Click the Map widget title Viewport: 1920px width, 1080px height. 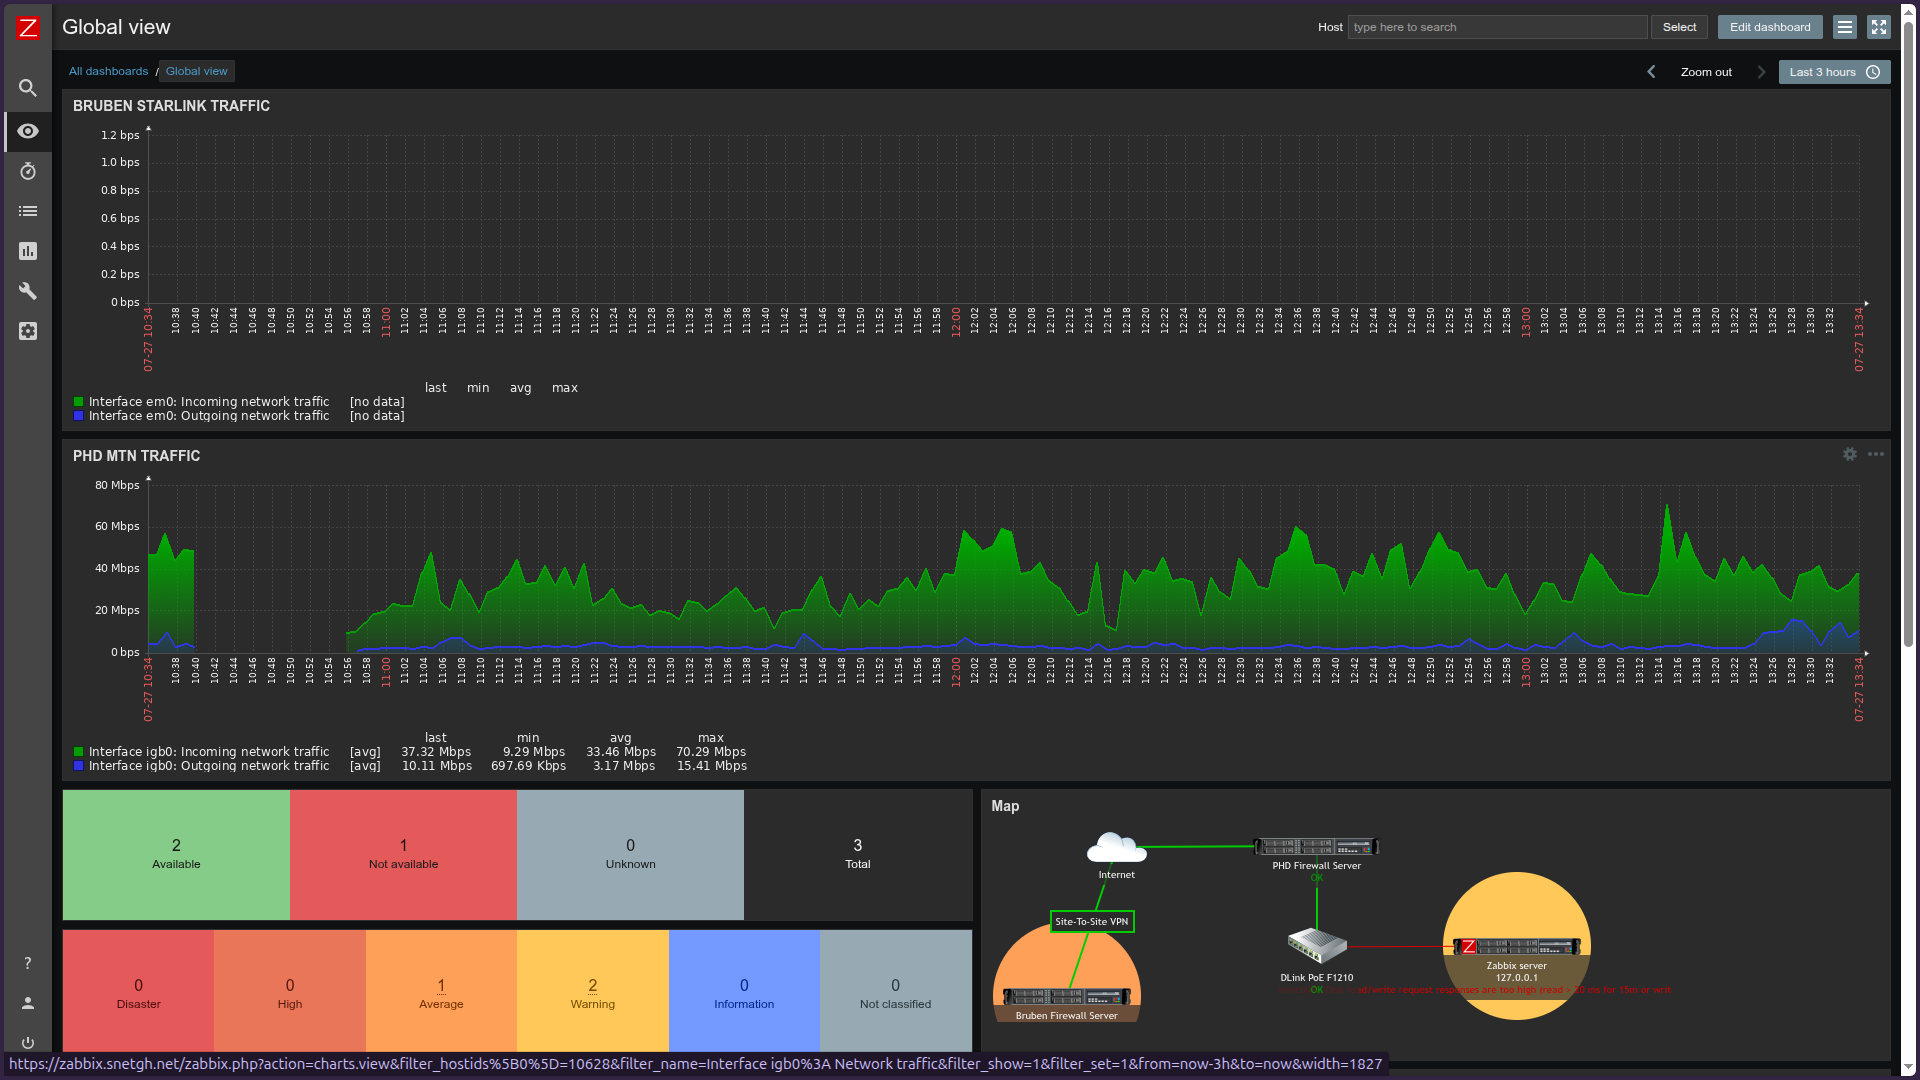coord(1005,806)
